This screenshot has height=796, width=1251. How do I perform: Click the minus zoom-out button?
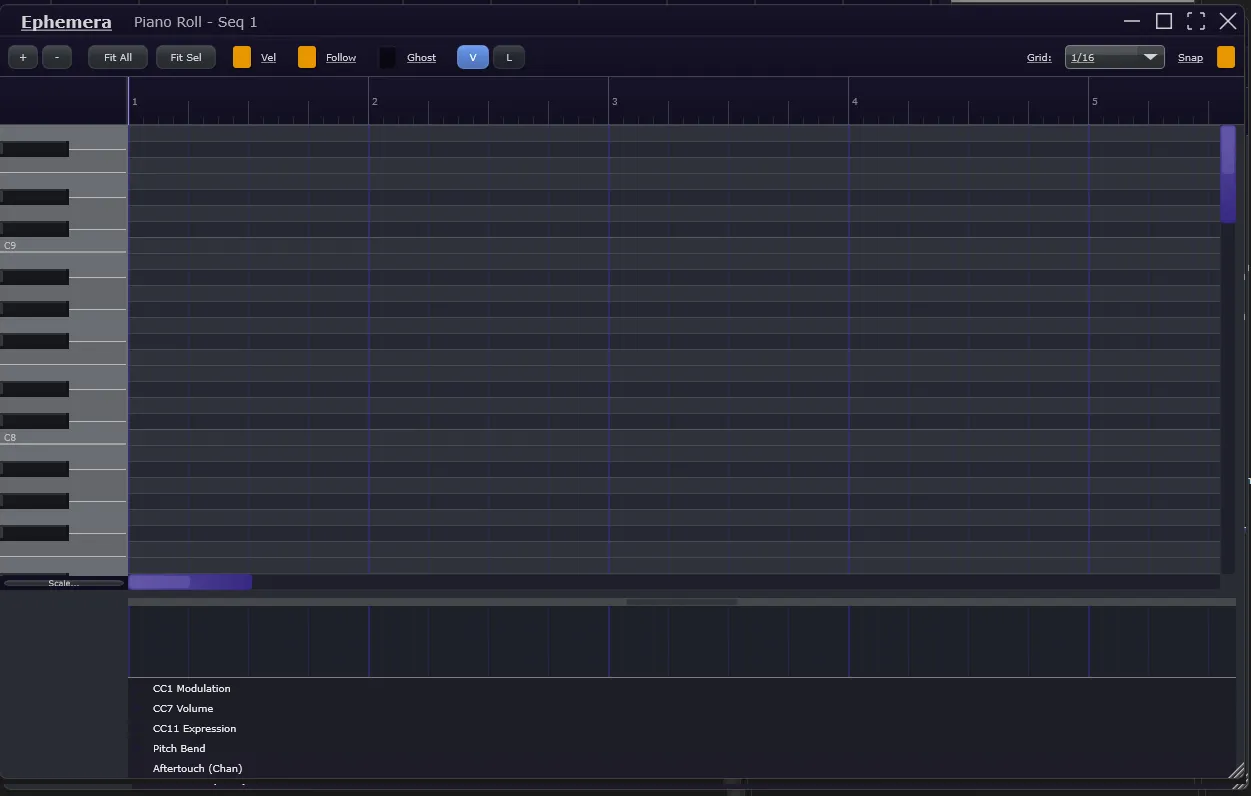[x=57, y=58]
